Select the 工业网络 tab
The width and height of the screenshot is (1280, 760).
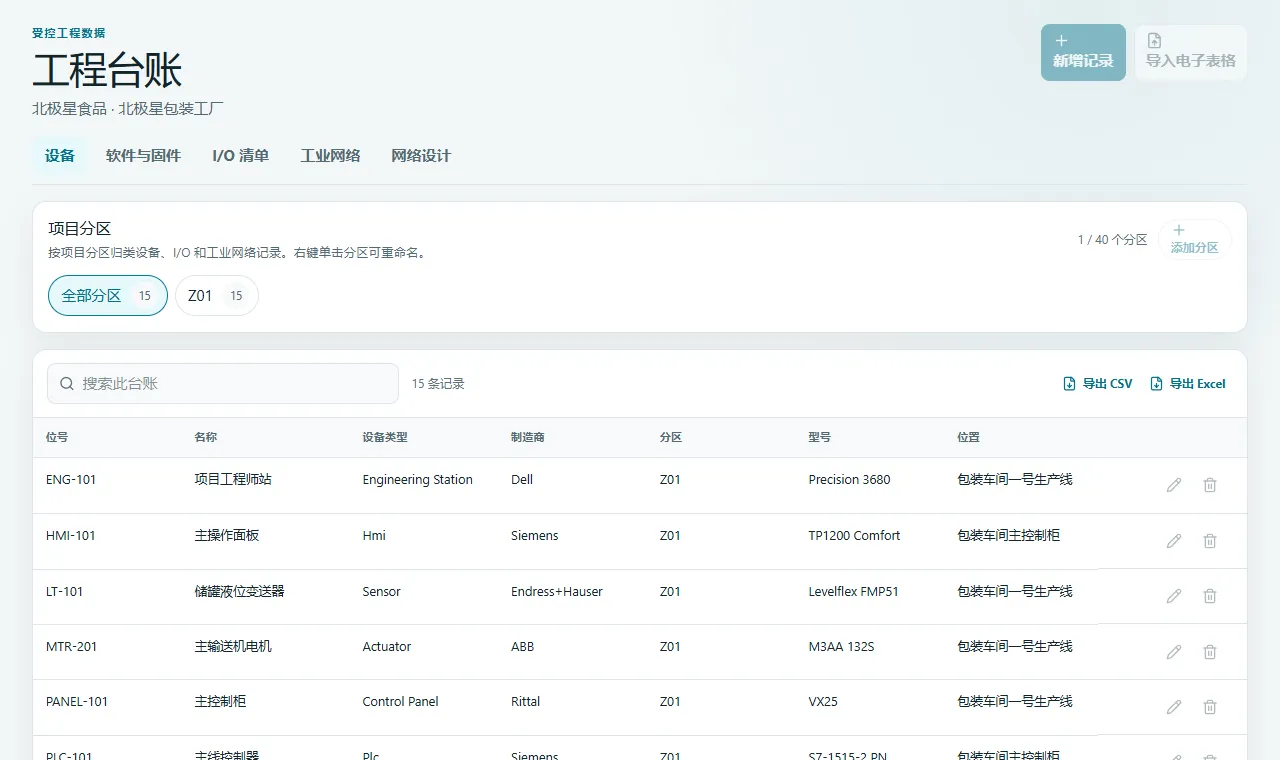(330, 156)
